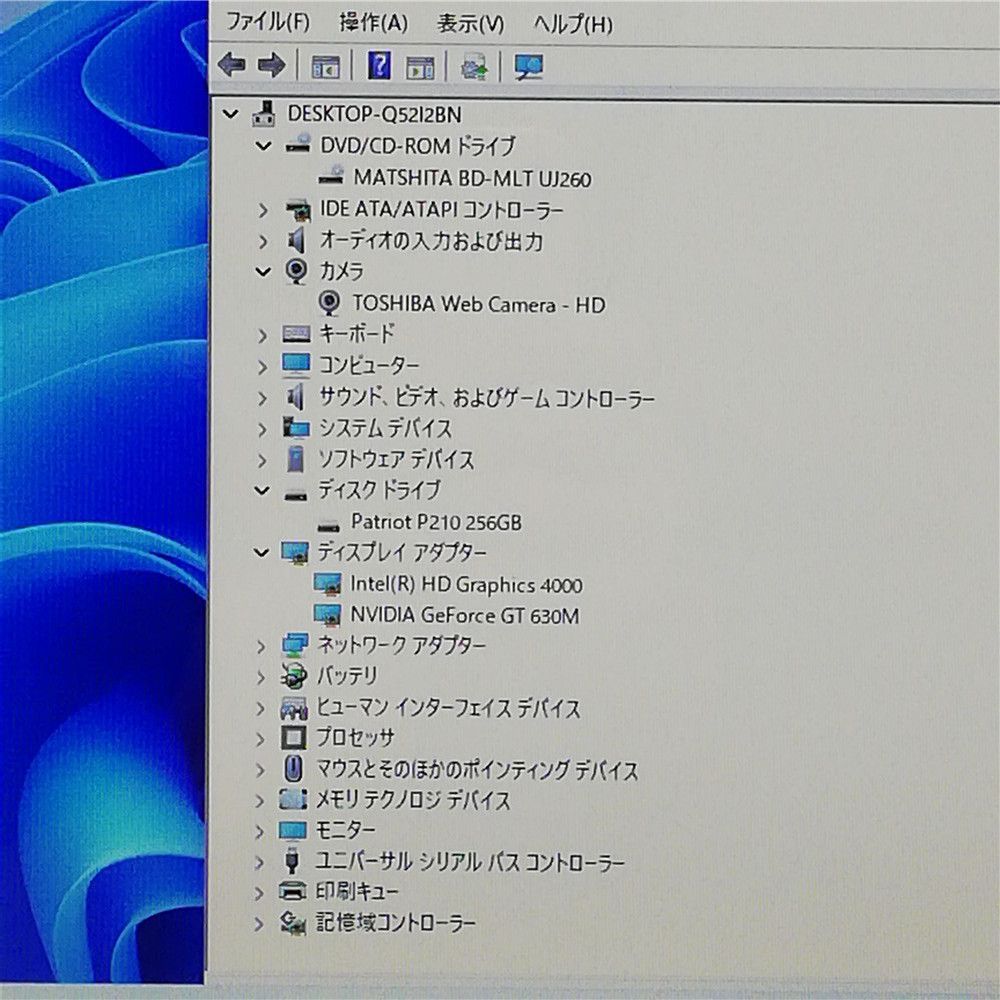Viewport: 1000px width, 1000px height.
Task: Collapse the DESKTOP-Q52I2BN root node
Action: click(230, 114)
